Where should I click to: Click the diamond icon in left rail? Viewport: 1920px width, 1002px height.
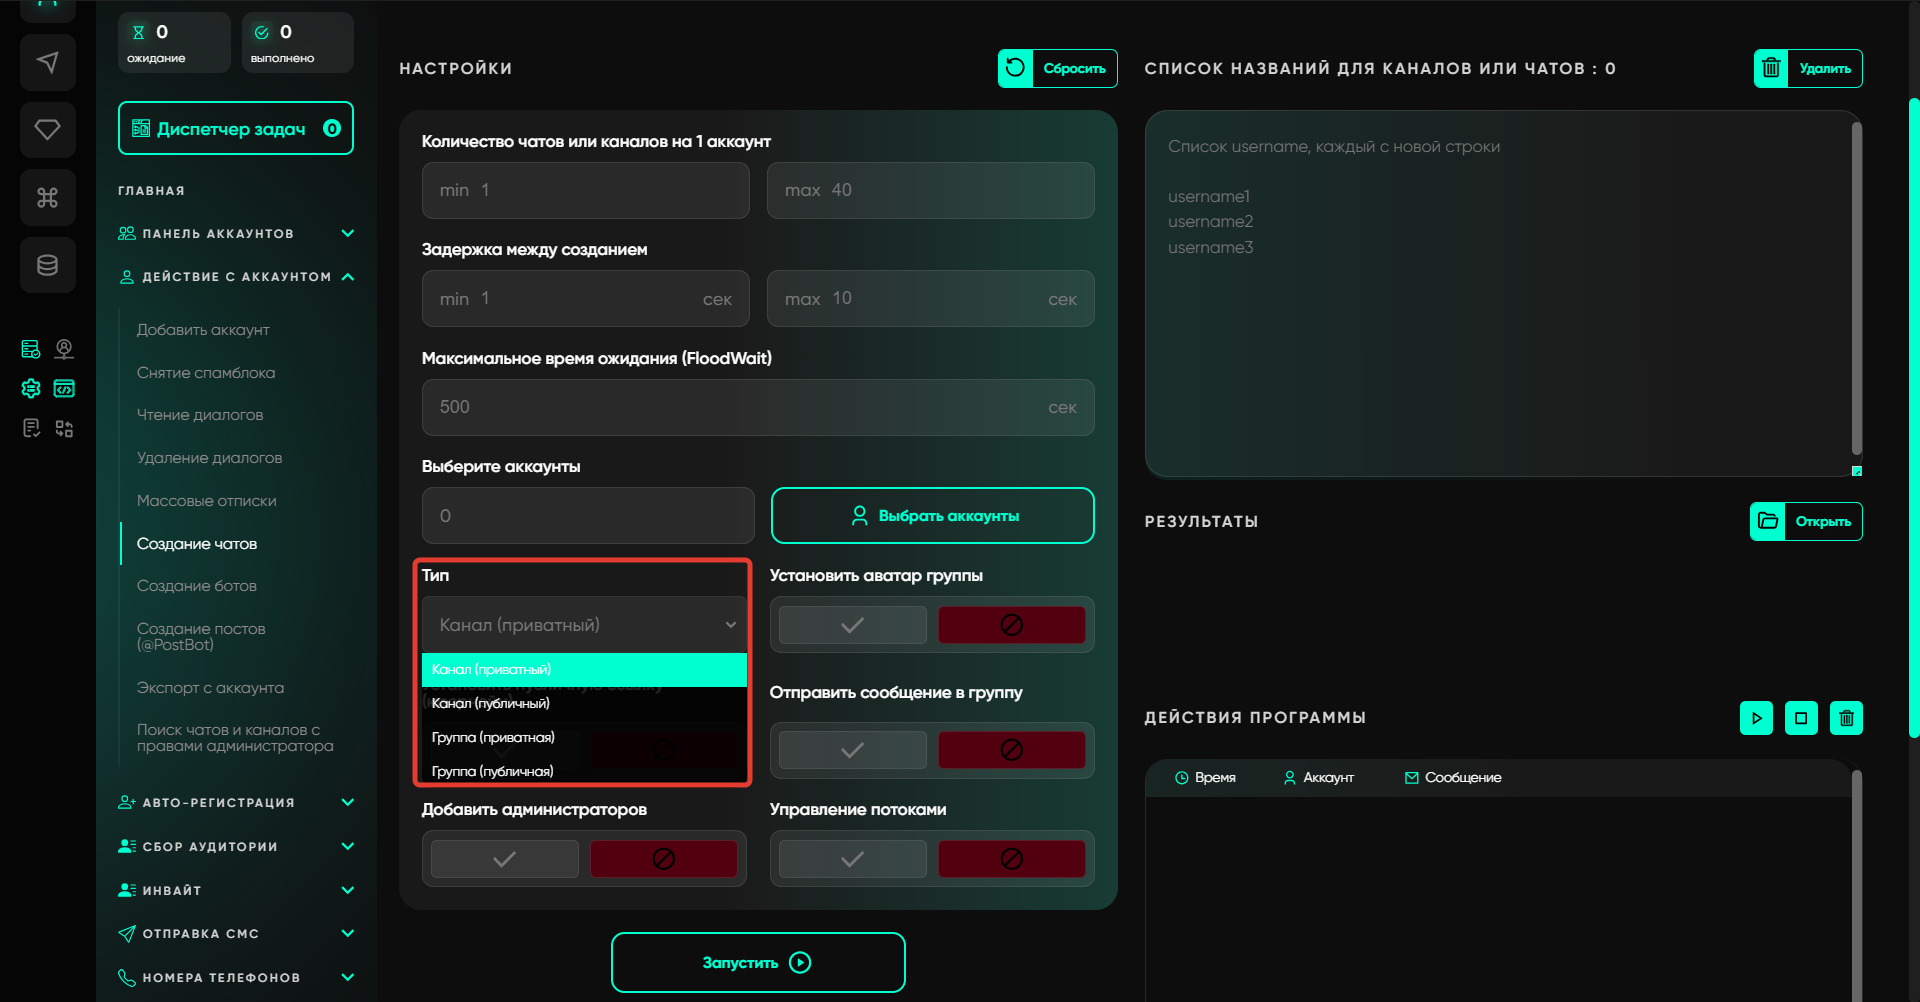click(x=47, y=130)
